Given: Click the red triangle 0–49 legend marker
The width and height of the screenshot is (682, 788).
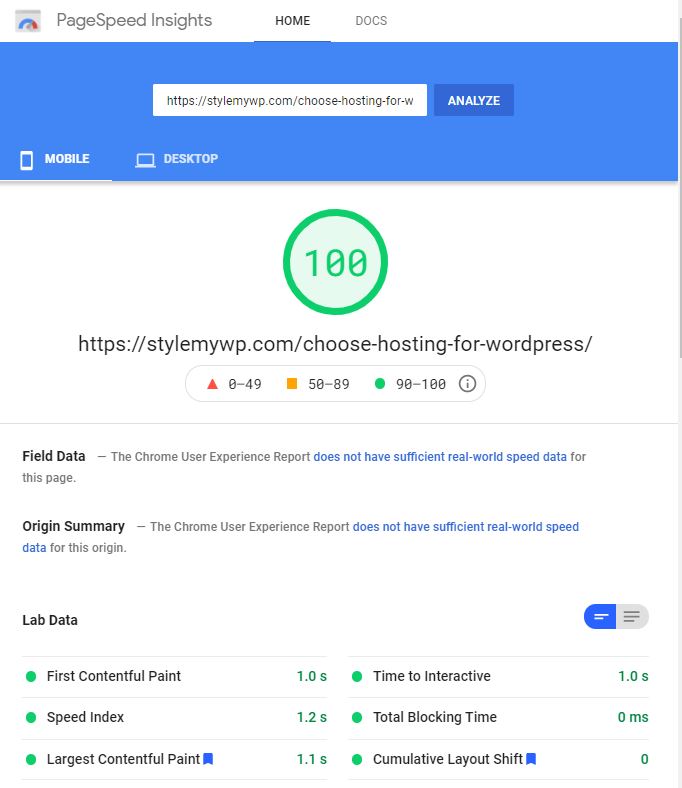Looking at the screenshot, I should pyautogui.click(x=212, y=384).
